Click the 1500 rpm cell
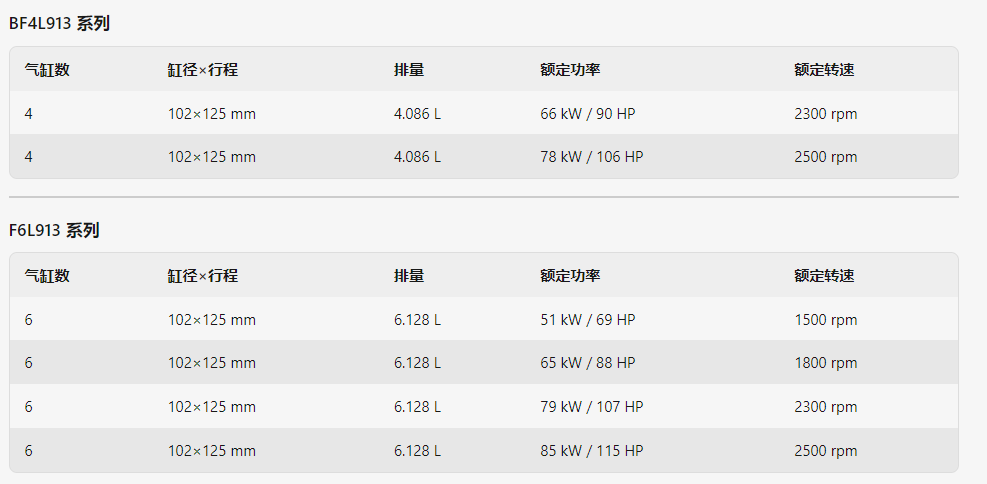The height and width of the screenshot is (484, 987). click(826, 320)
